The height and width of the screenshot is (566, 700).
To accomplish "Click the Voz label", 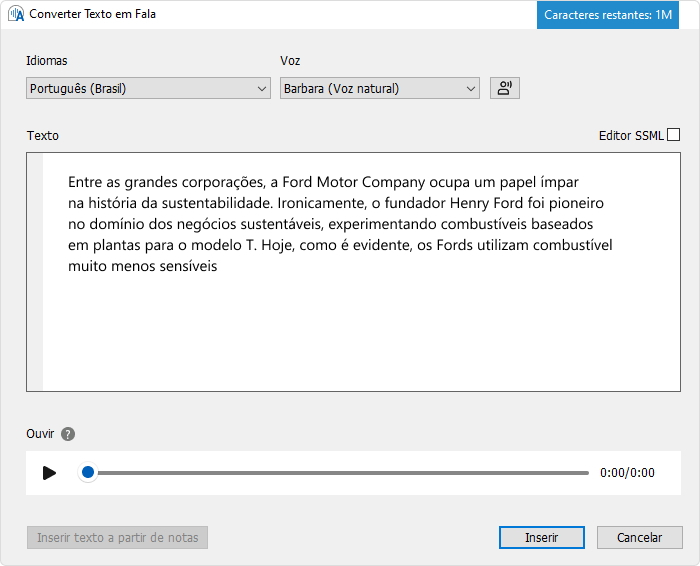I will 290,60.
